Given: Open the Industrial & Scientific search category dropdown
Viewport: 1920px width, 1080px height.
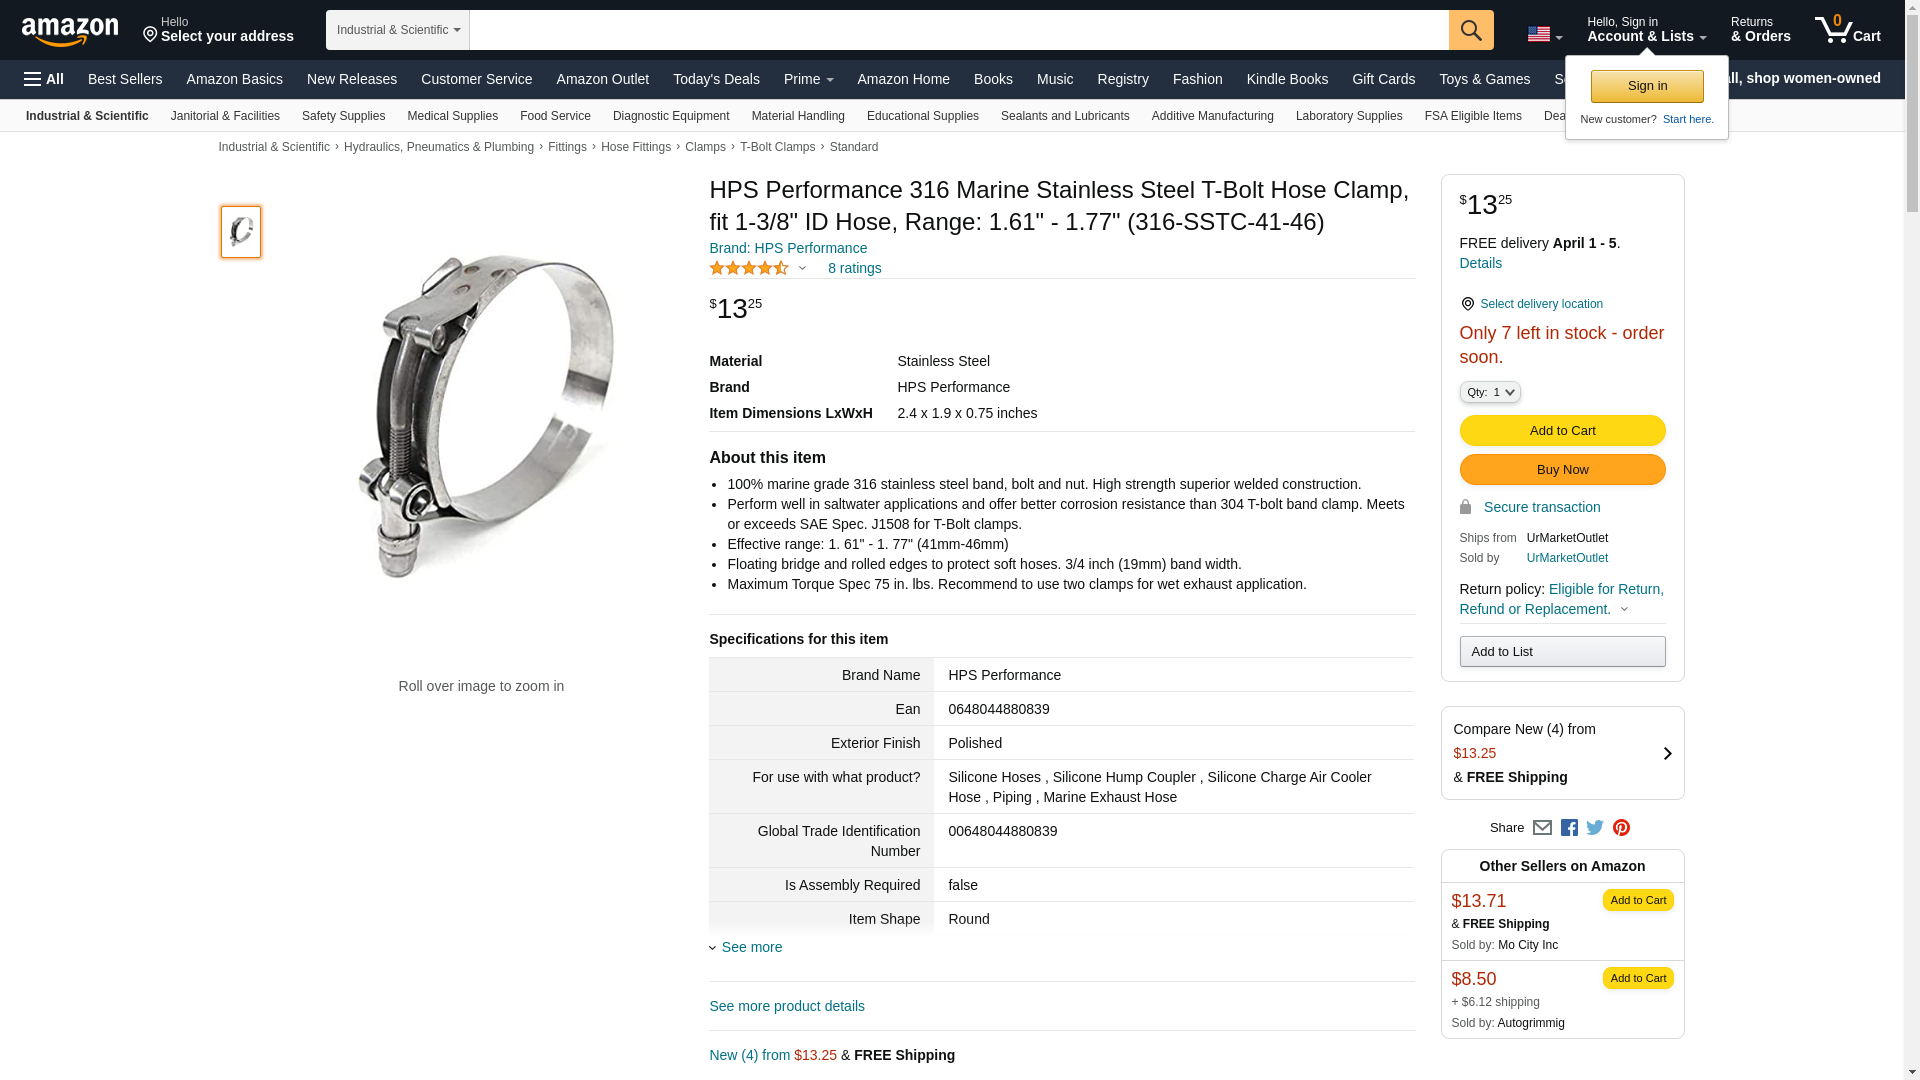Looking at the screenshot, I should (x=397, y=30).
